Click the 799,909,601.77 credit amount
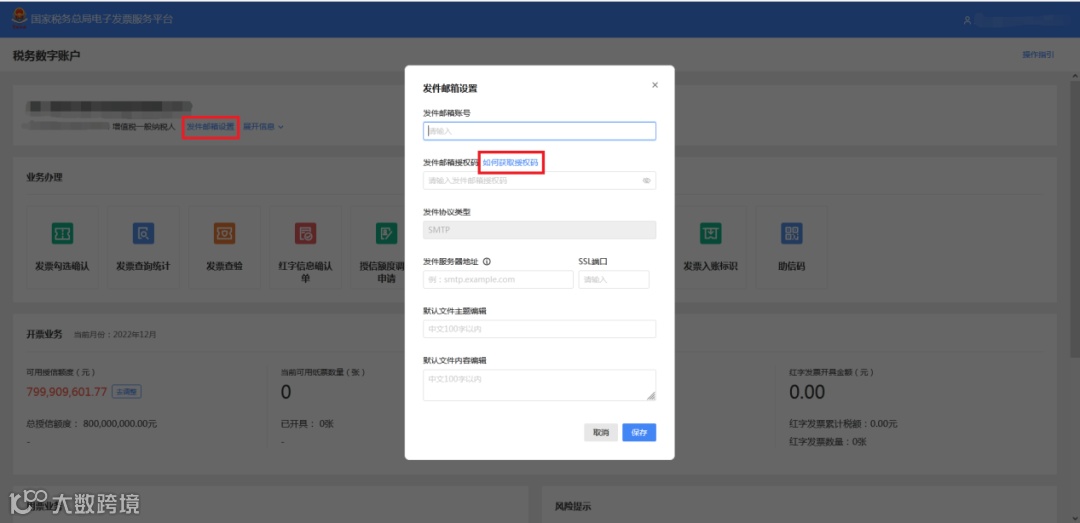Viewport: 1080px width, 523px height. point(67,392)
